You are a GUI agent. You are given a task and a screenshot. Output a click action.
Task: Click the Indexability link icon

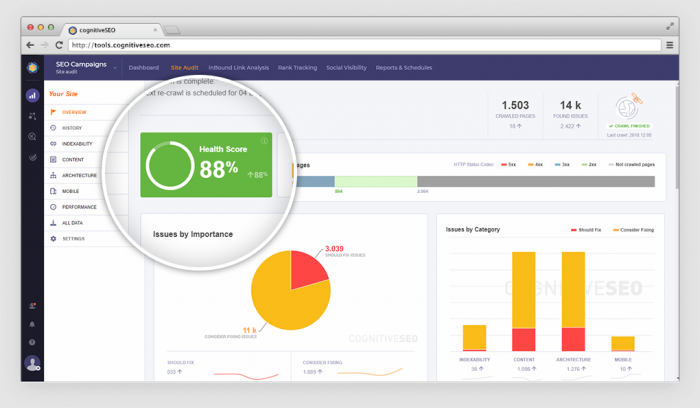click(x=53, y=144)
